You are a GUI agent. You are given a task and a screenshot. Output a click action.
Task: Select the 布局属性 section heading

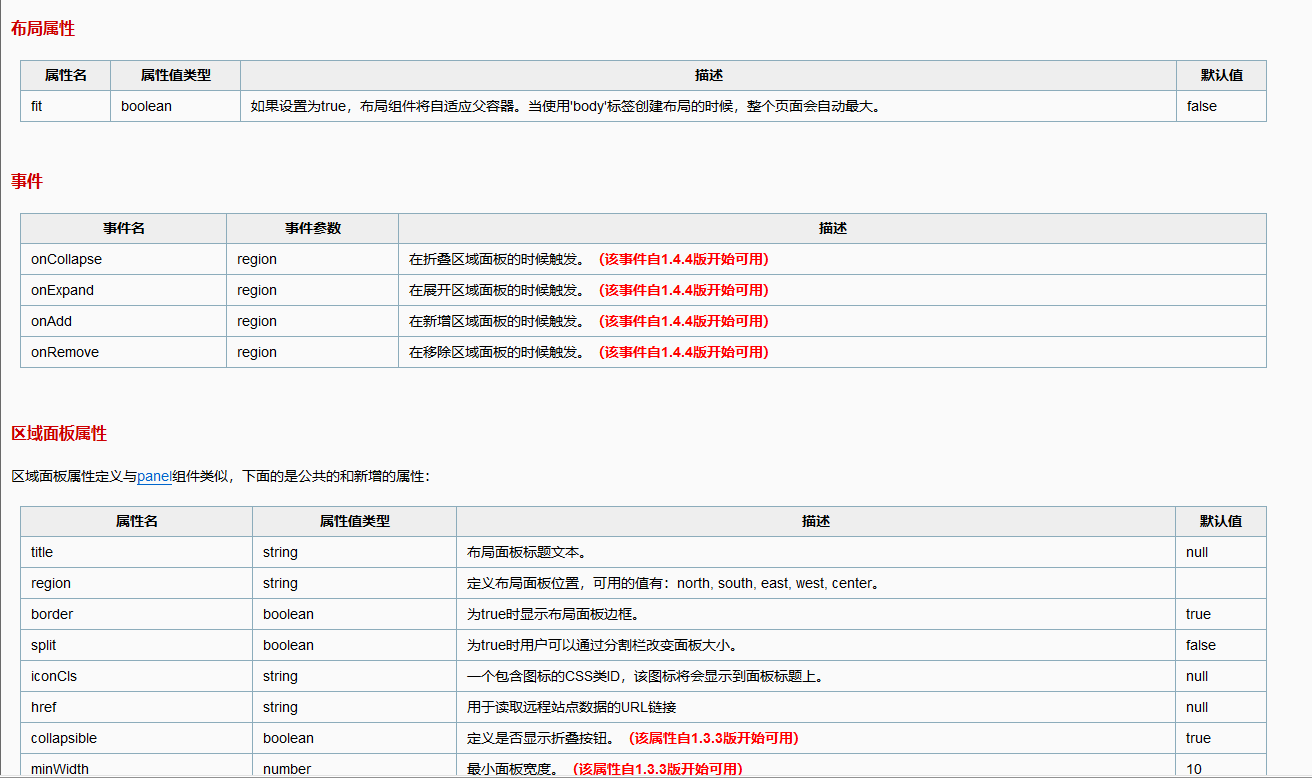point(43,29)
